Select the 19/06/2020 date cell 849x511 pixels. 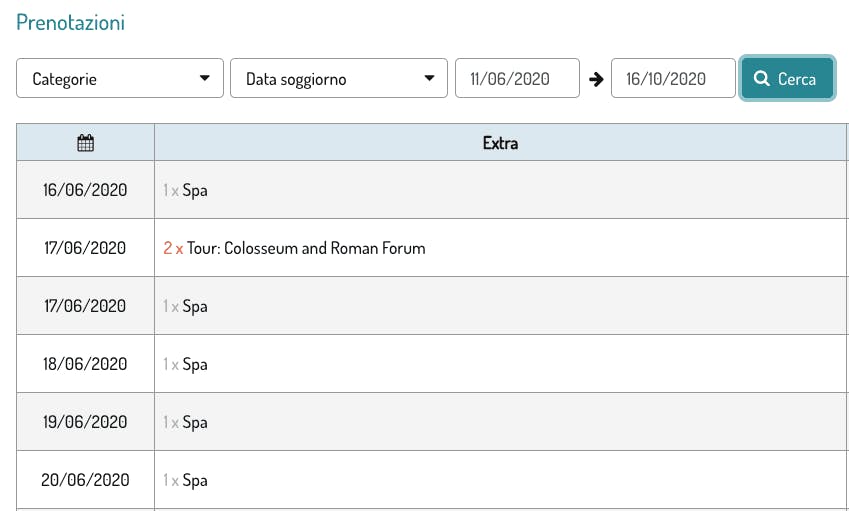click(86, 422)
